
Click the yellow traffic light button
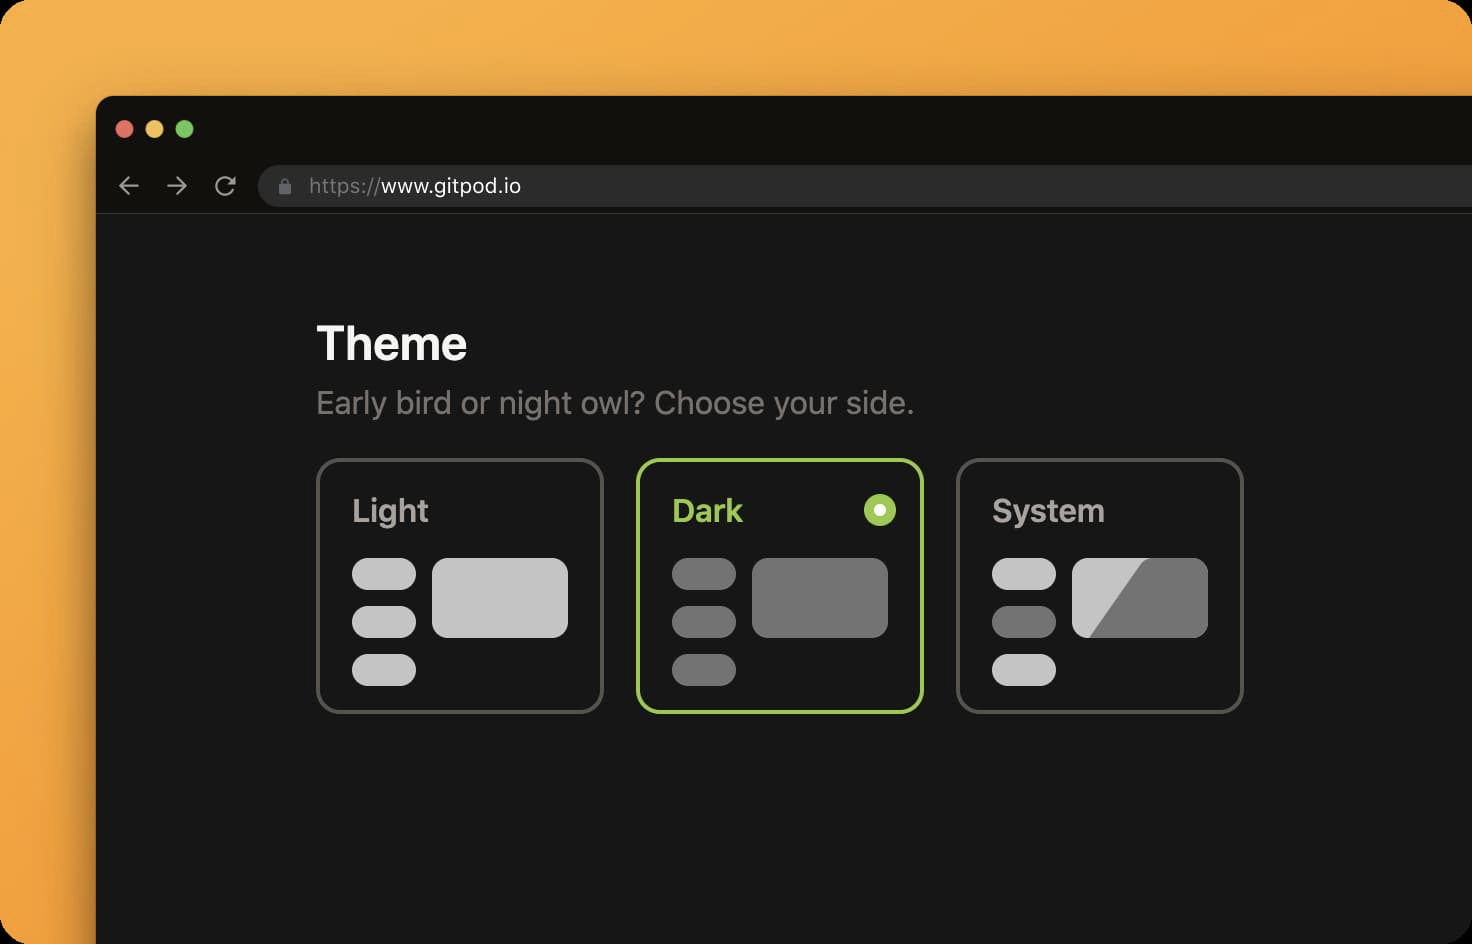(154, 129)
